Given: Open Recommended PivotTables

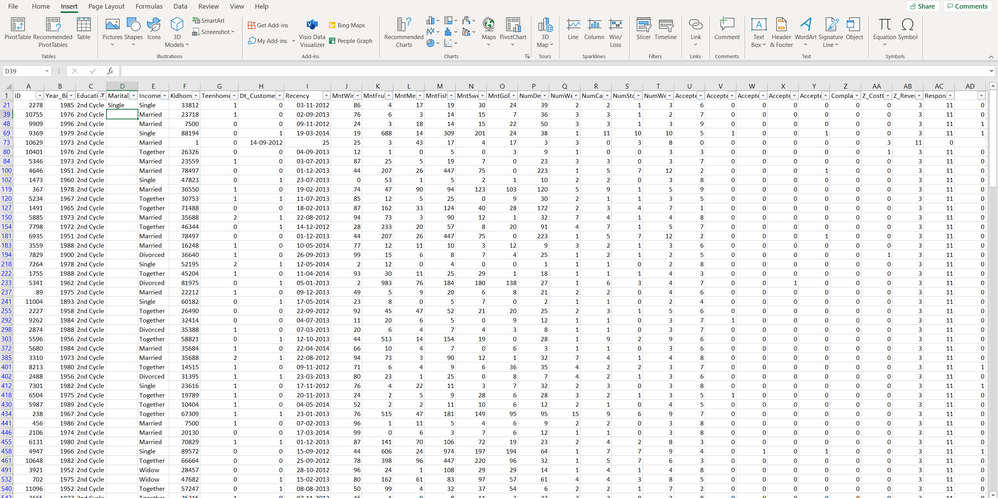Looking at the screenshot, I should point(53,32).
